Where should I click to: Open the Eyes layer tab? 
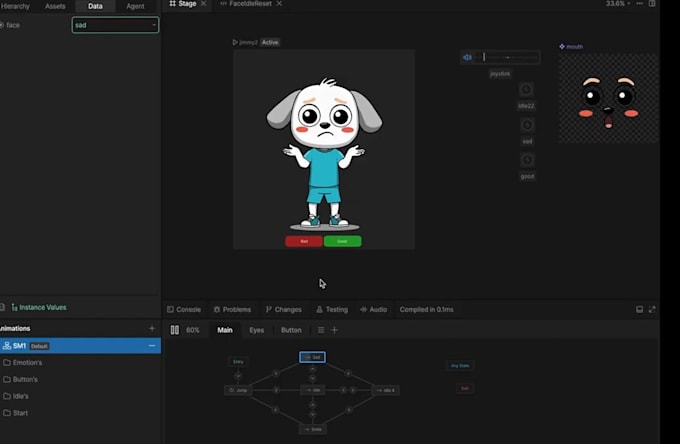[x=256, y=330]
